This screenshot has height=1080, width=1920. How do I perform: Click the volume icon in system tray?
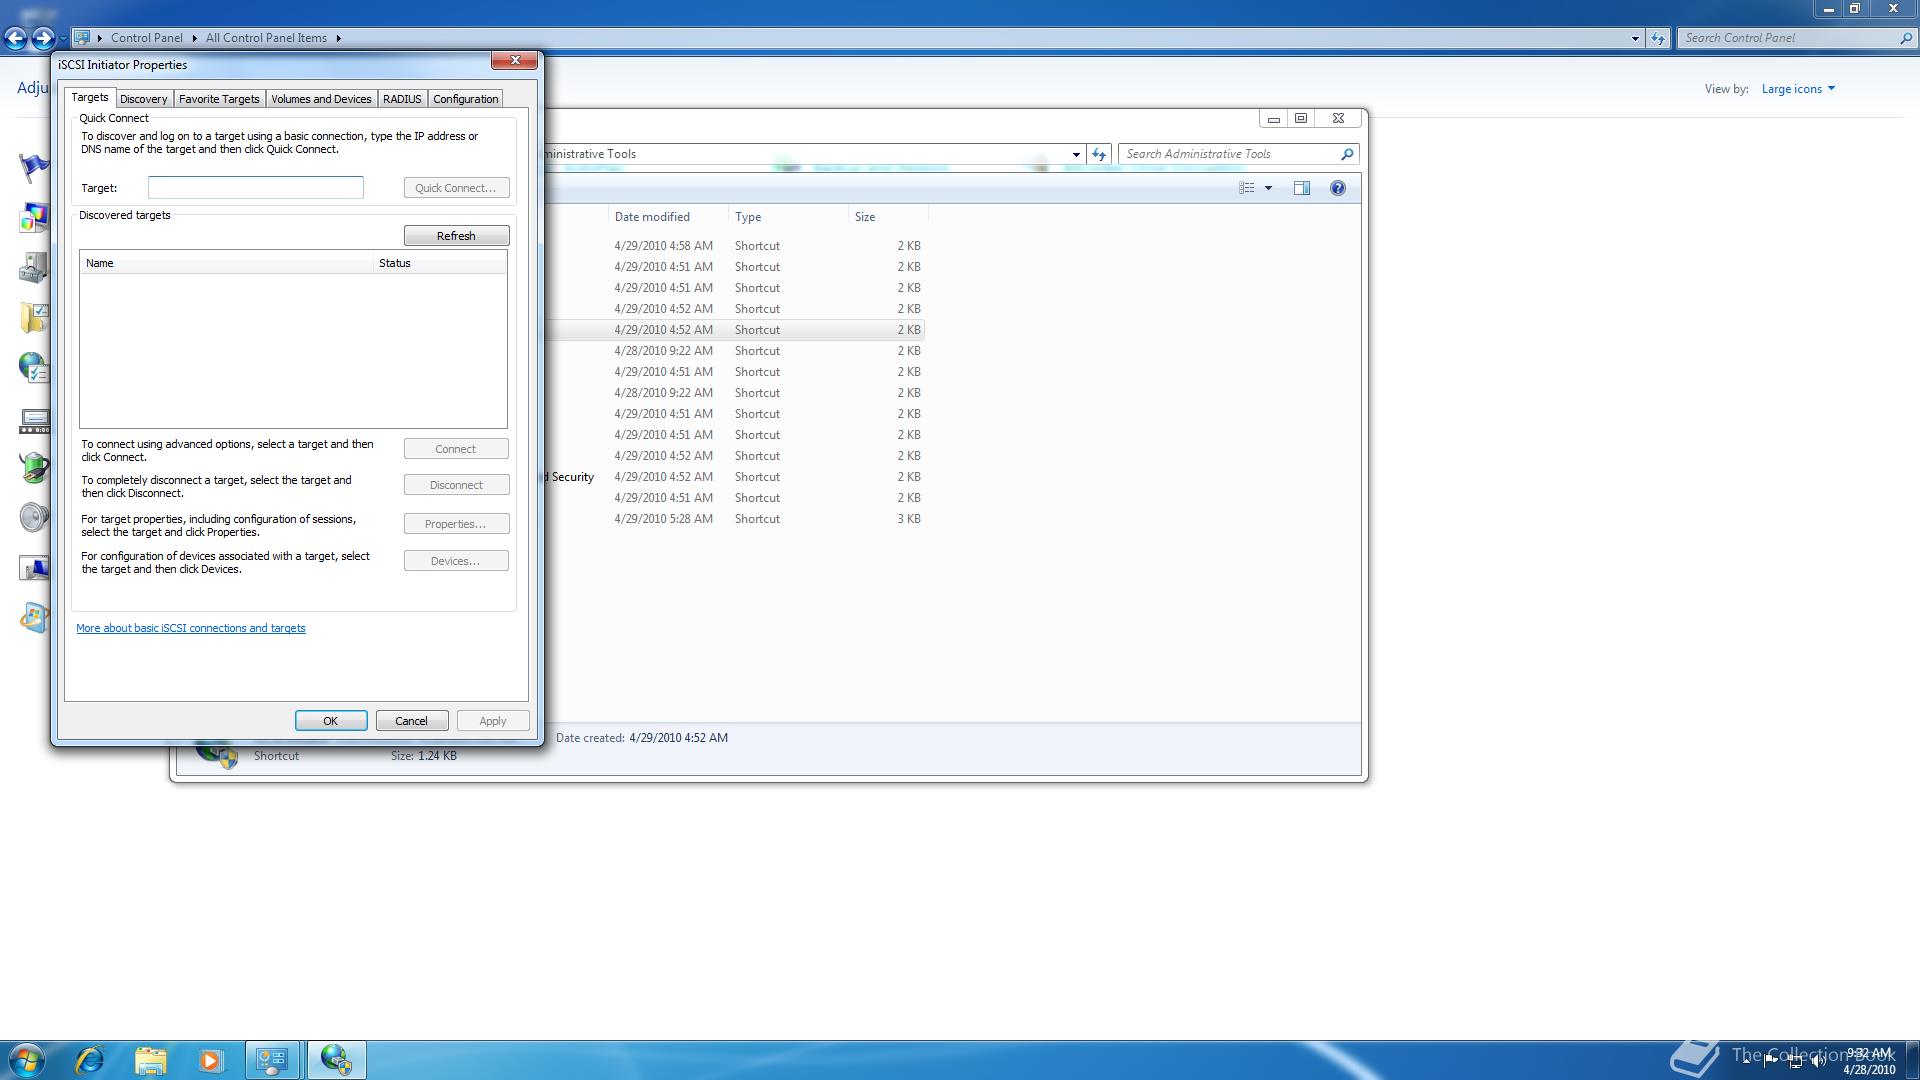click(x=1819, y=1061)
